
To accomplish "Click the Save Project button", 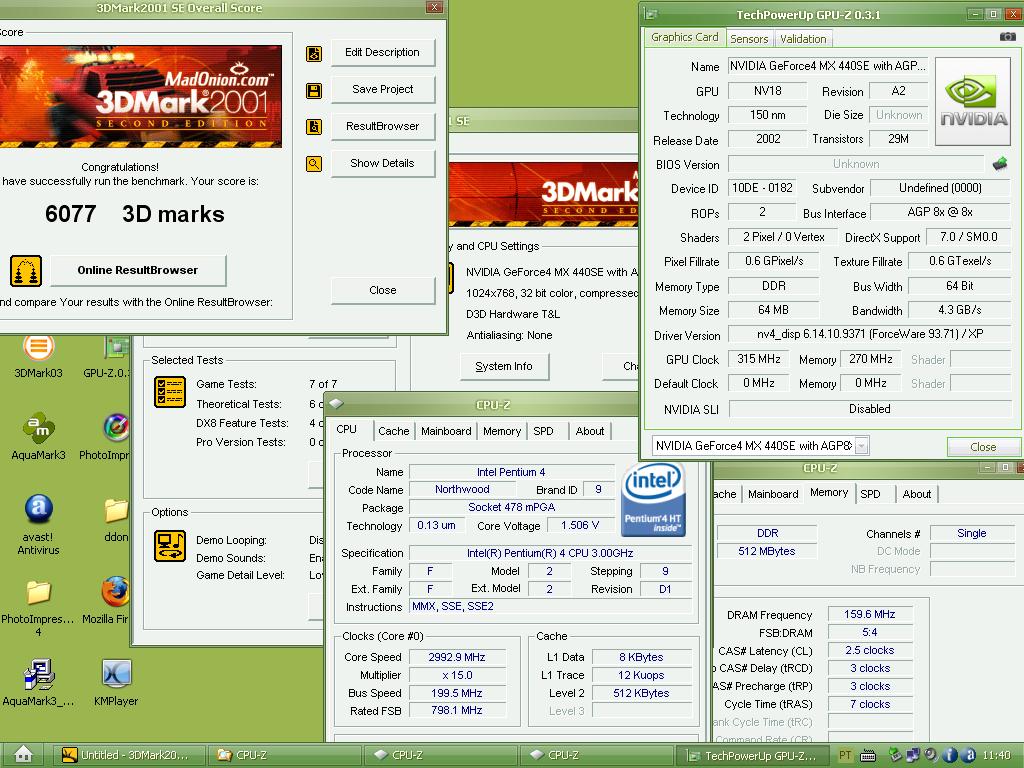I will [x=383, y=89].
